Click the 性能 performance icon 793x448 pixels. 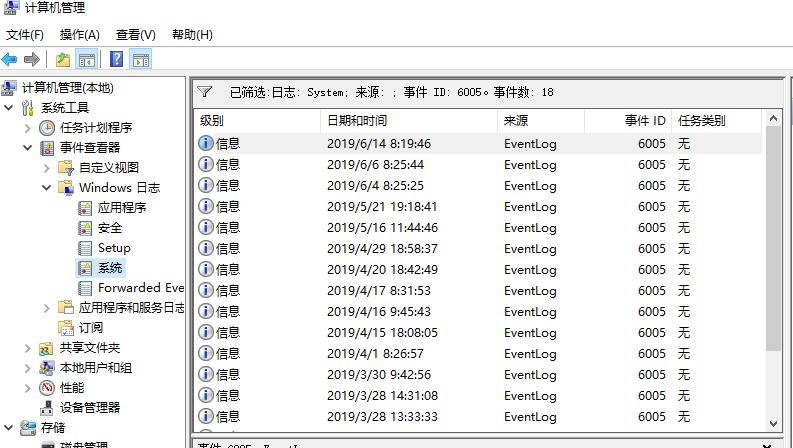point(47,388)
